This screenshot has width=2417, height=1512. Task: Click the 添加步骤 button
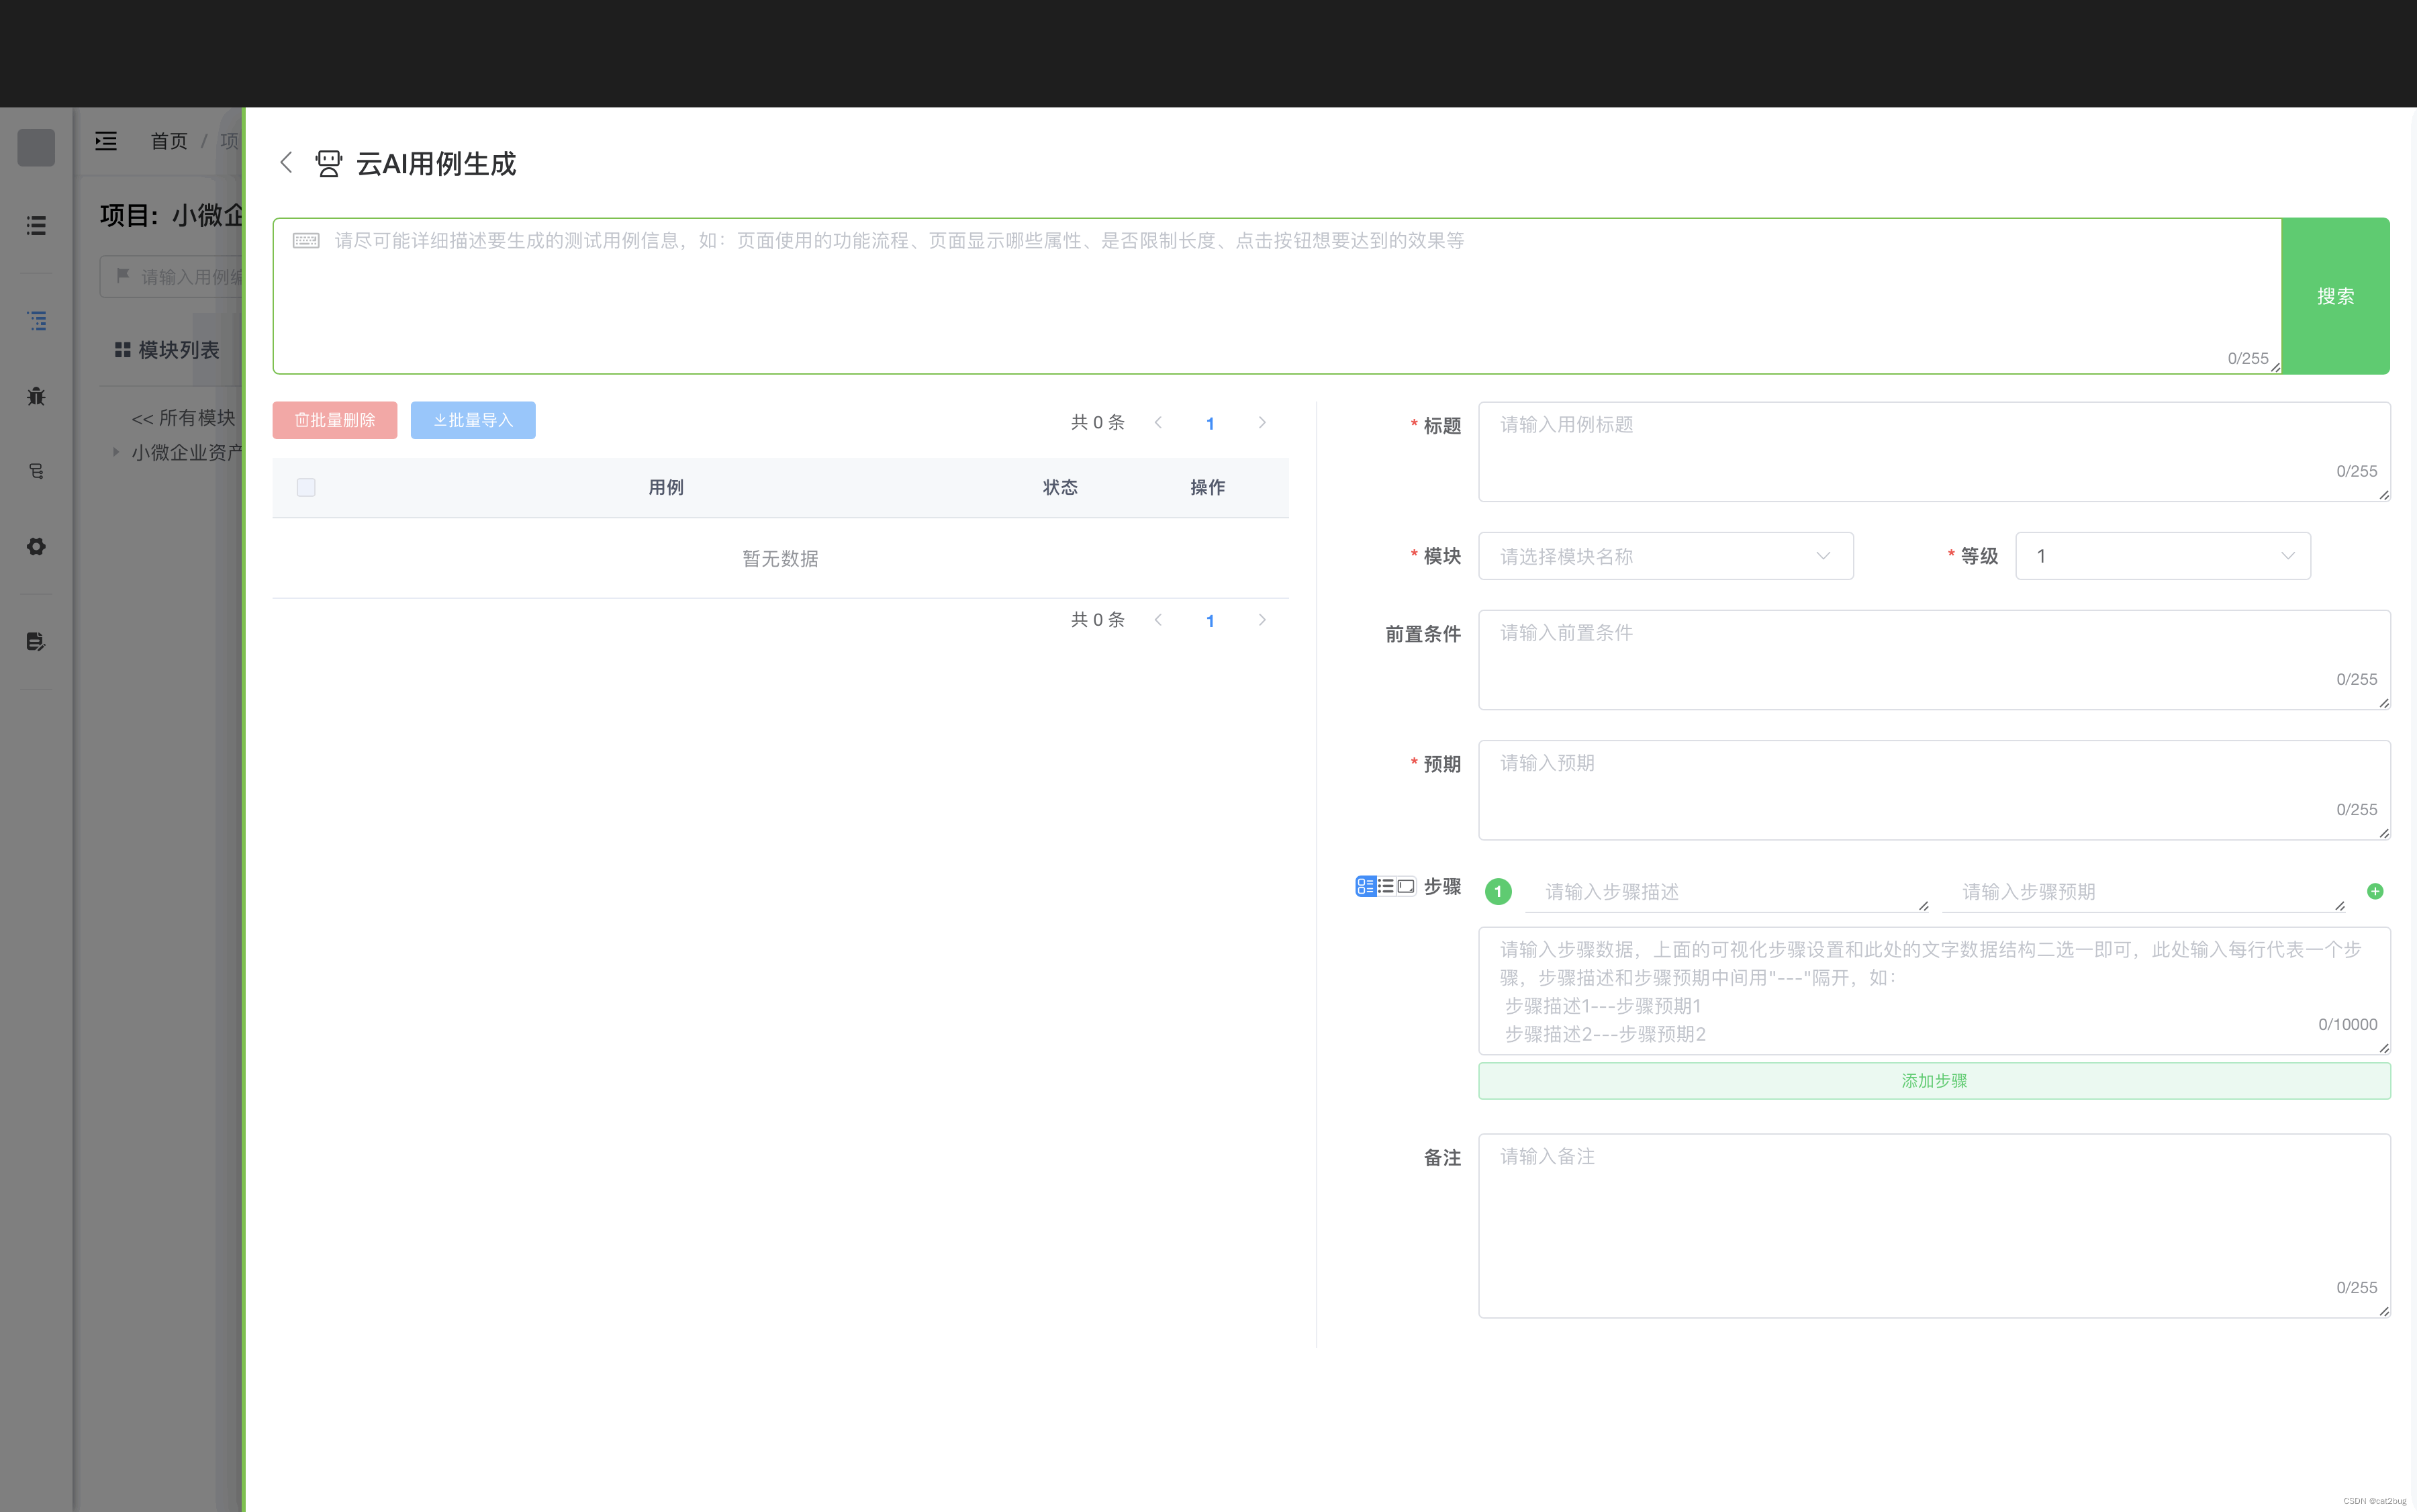(1934, 1081)
